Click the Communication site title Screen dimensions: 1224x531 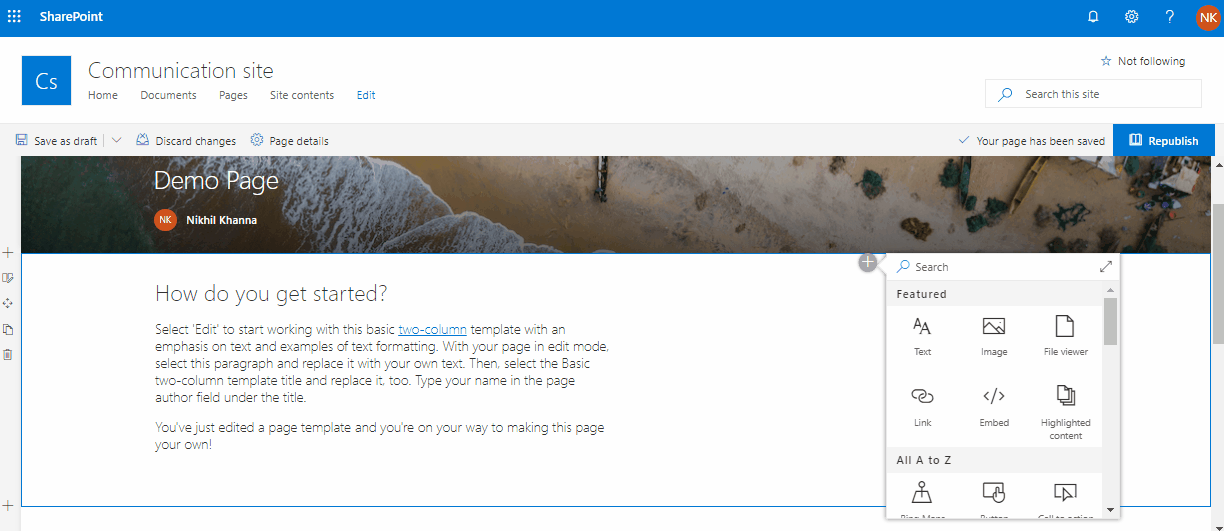point(180,70)
